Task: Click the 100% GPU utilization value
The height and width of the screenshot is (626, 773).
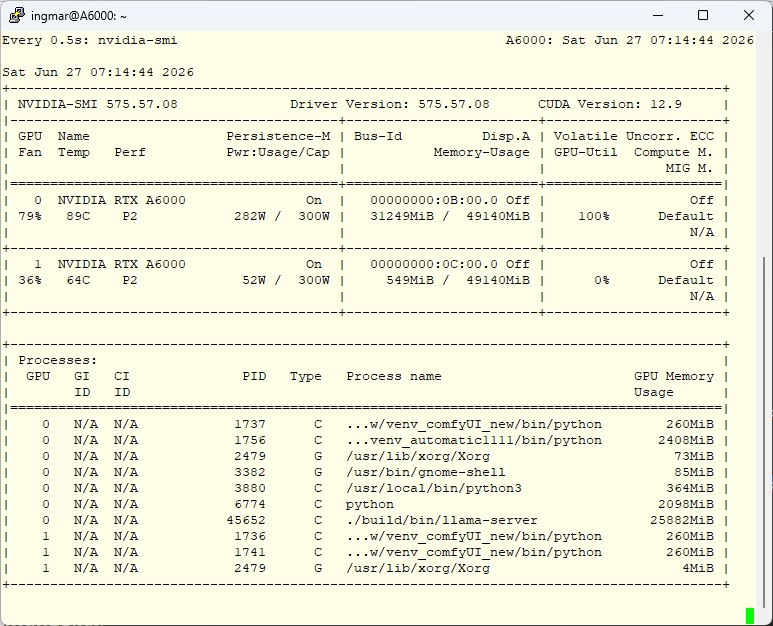Action: 594,216
